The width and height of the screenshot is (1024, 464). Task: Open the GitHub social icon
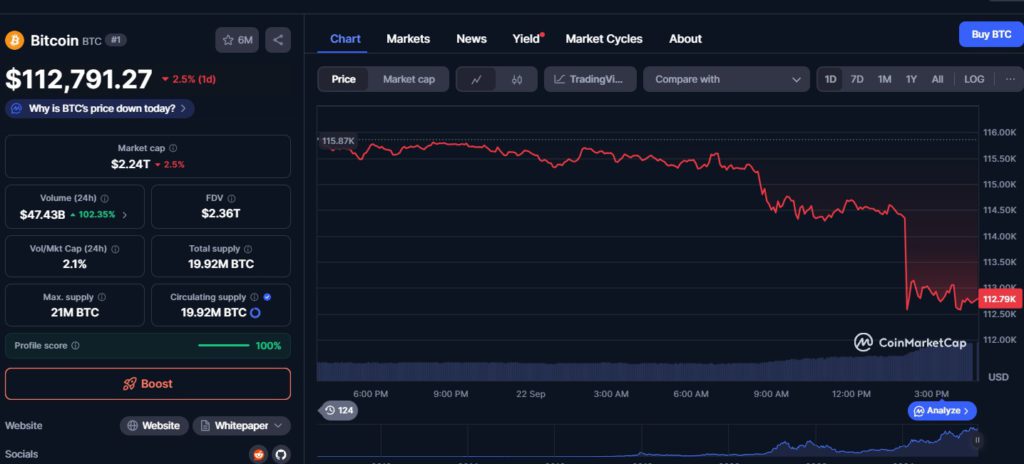click(281, 454)
